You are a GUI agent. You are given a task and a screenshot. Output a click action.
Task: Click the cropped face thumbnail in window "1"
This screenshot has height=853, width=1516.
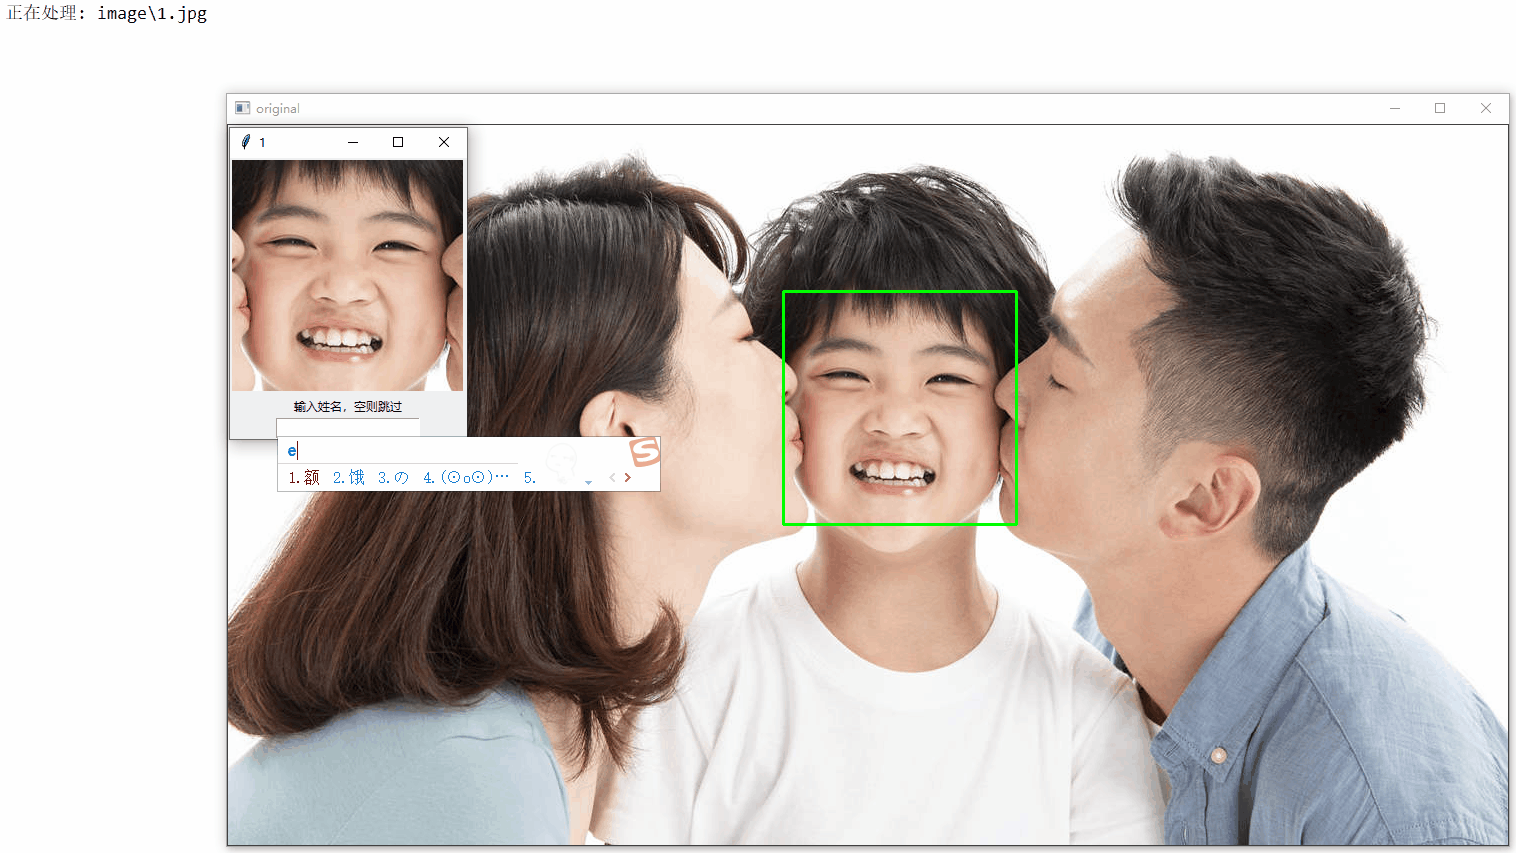[x=347, y=275]
